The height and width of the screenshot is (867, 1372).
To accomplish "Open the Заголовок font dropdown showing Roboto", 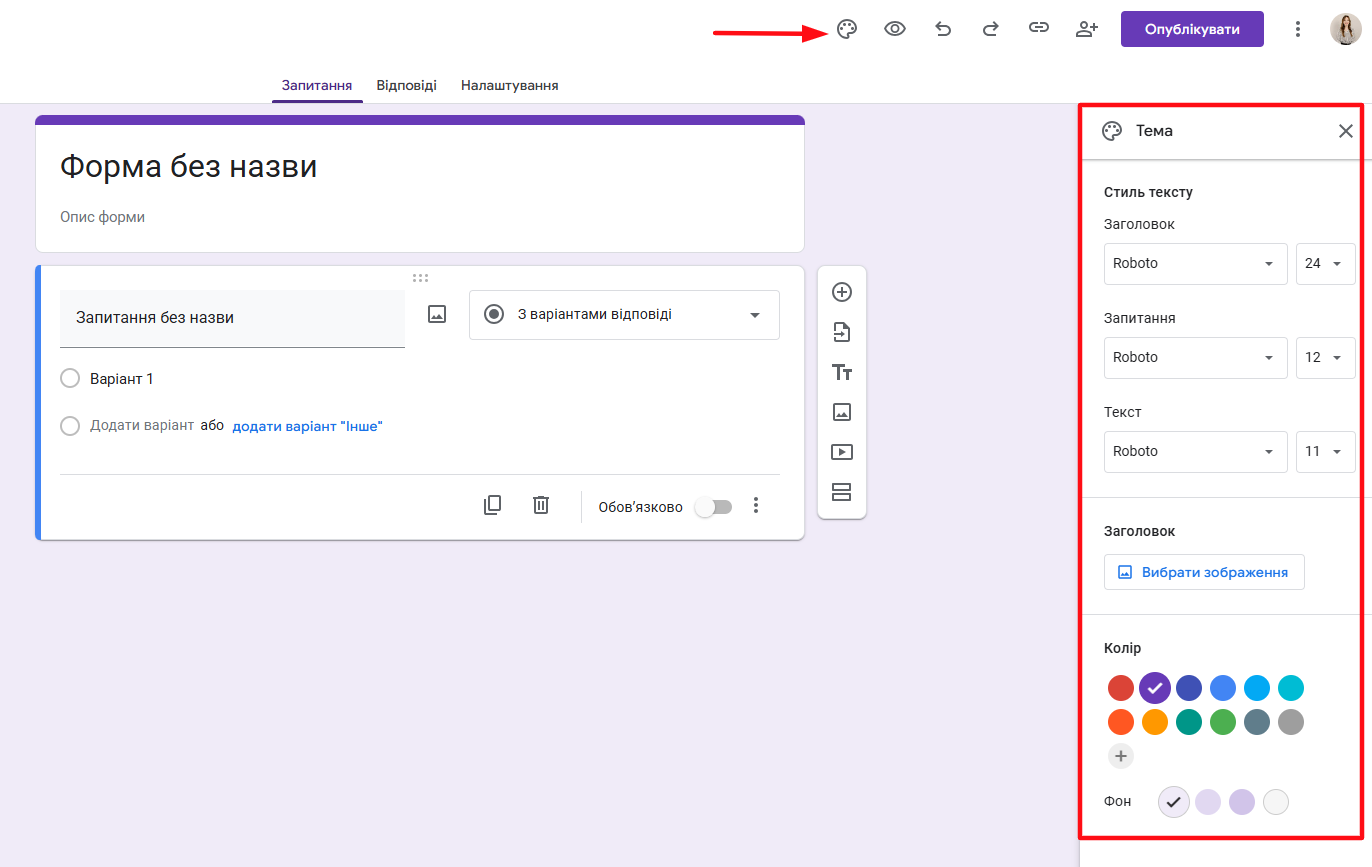I will (x=1195, y=264).
